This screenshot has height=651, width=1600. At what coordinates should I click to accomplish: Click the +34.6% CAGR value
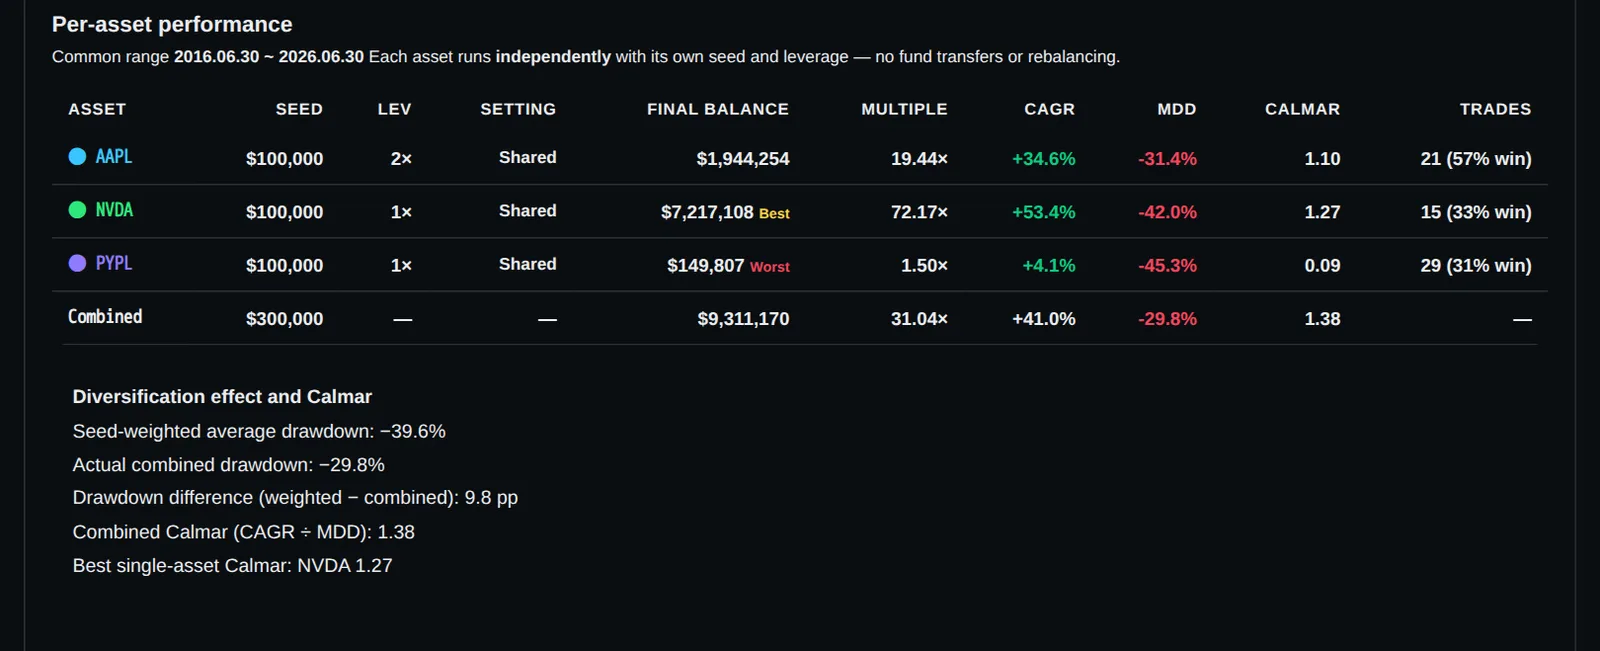(x=1043, y=158)
